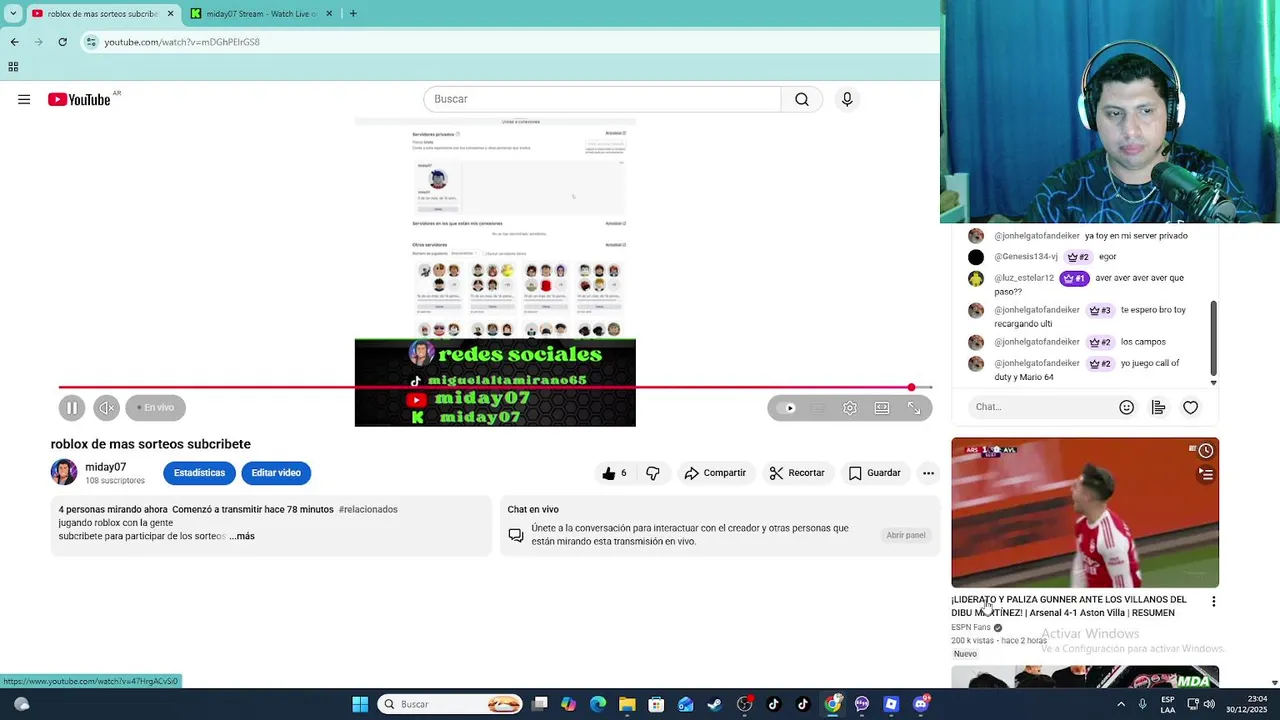Open the chat panel with Abrir panel
The height and width of the screenshot is (720, 1280).
pos(906,535)
